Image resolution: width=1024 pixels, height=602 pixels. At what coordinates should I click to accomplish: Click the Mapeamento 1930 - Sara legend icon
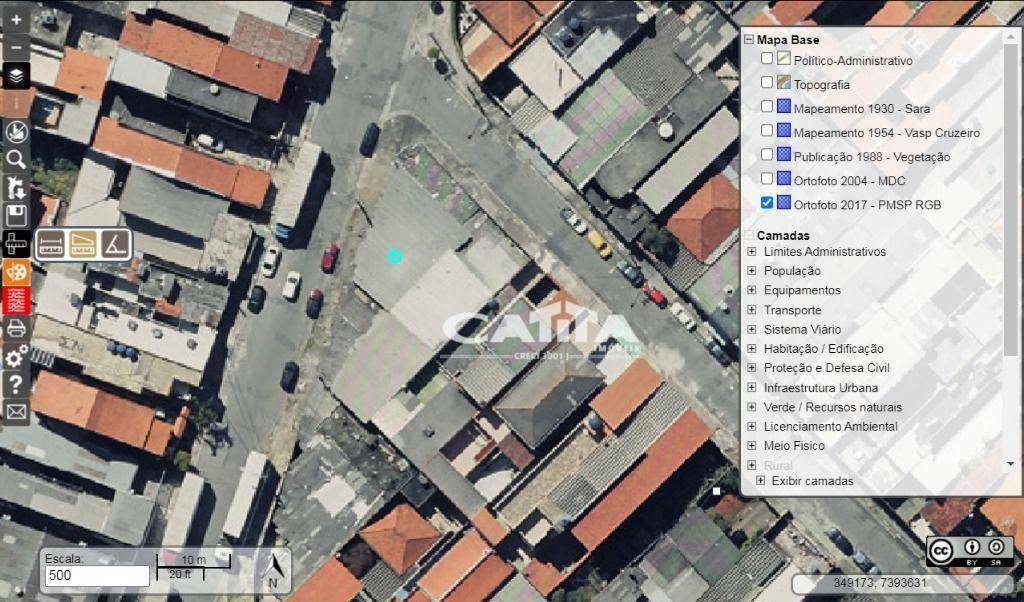[784, 106]
